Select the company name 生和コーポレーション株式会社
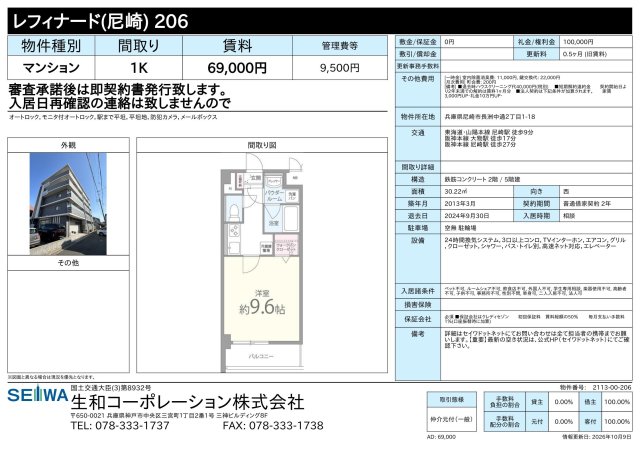Image resolution: width=640 pixels, height=452 pixels. (187, 403)
